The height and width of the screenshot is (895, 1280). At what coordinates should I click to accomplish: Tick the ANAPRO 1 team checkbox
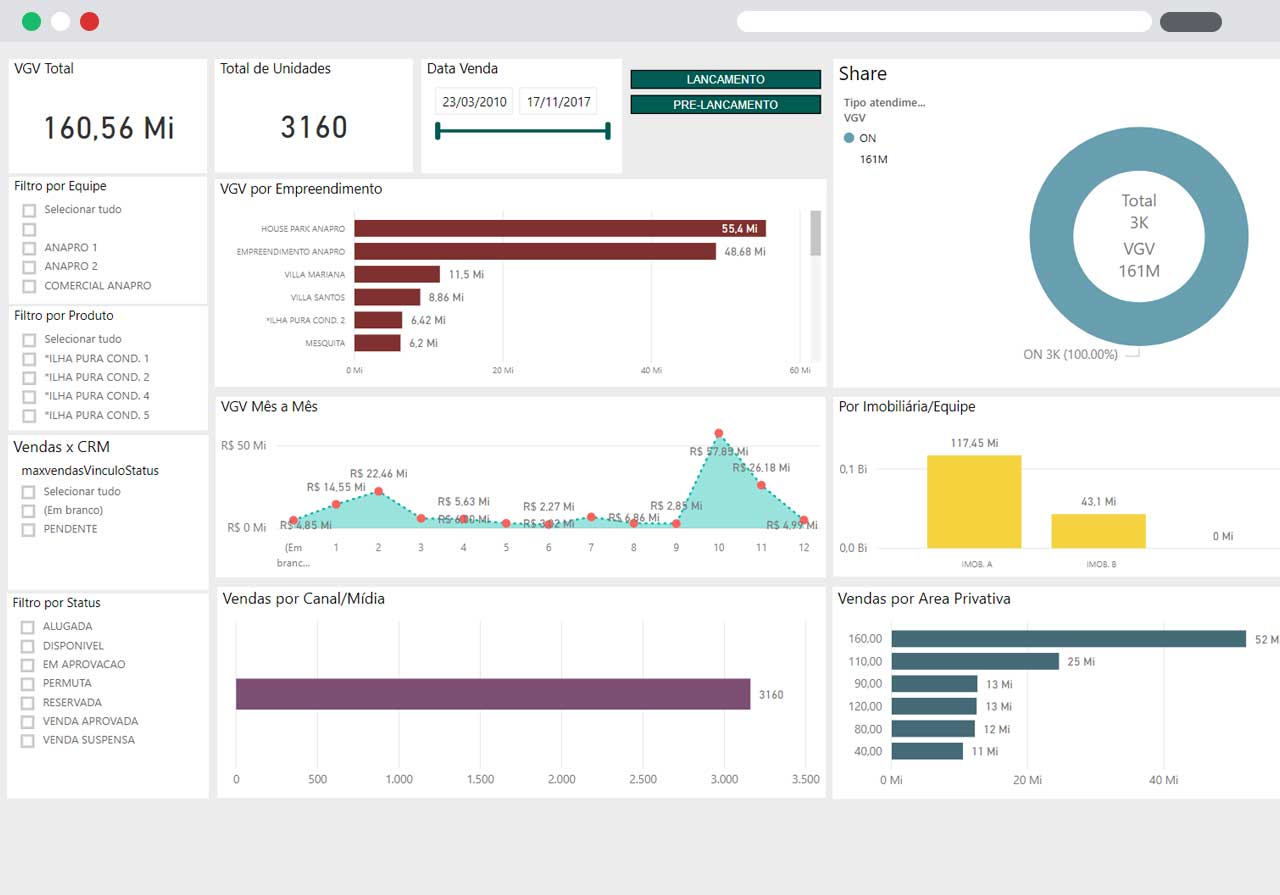click(x=29, y=248)
